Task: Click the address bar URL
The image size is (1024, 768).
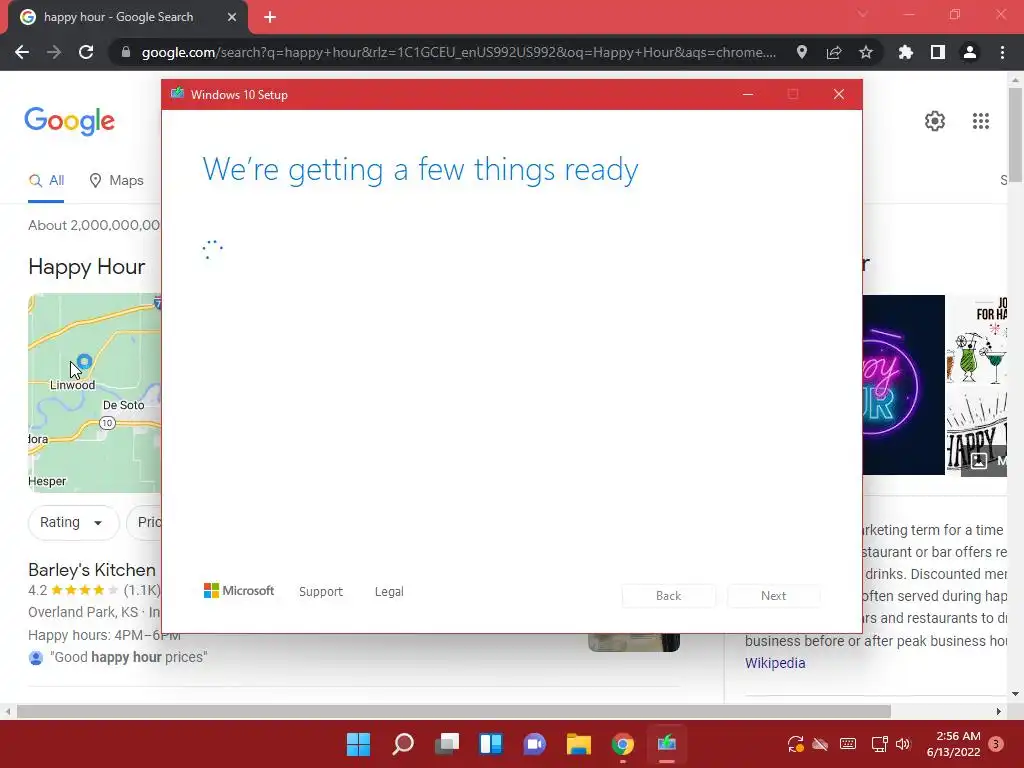Action: pyautogui.click(x=458, y=52)
